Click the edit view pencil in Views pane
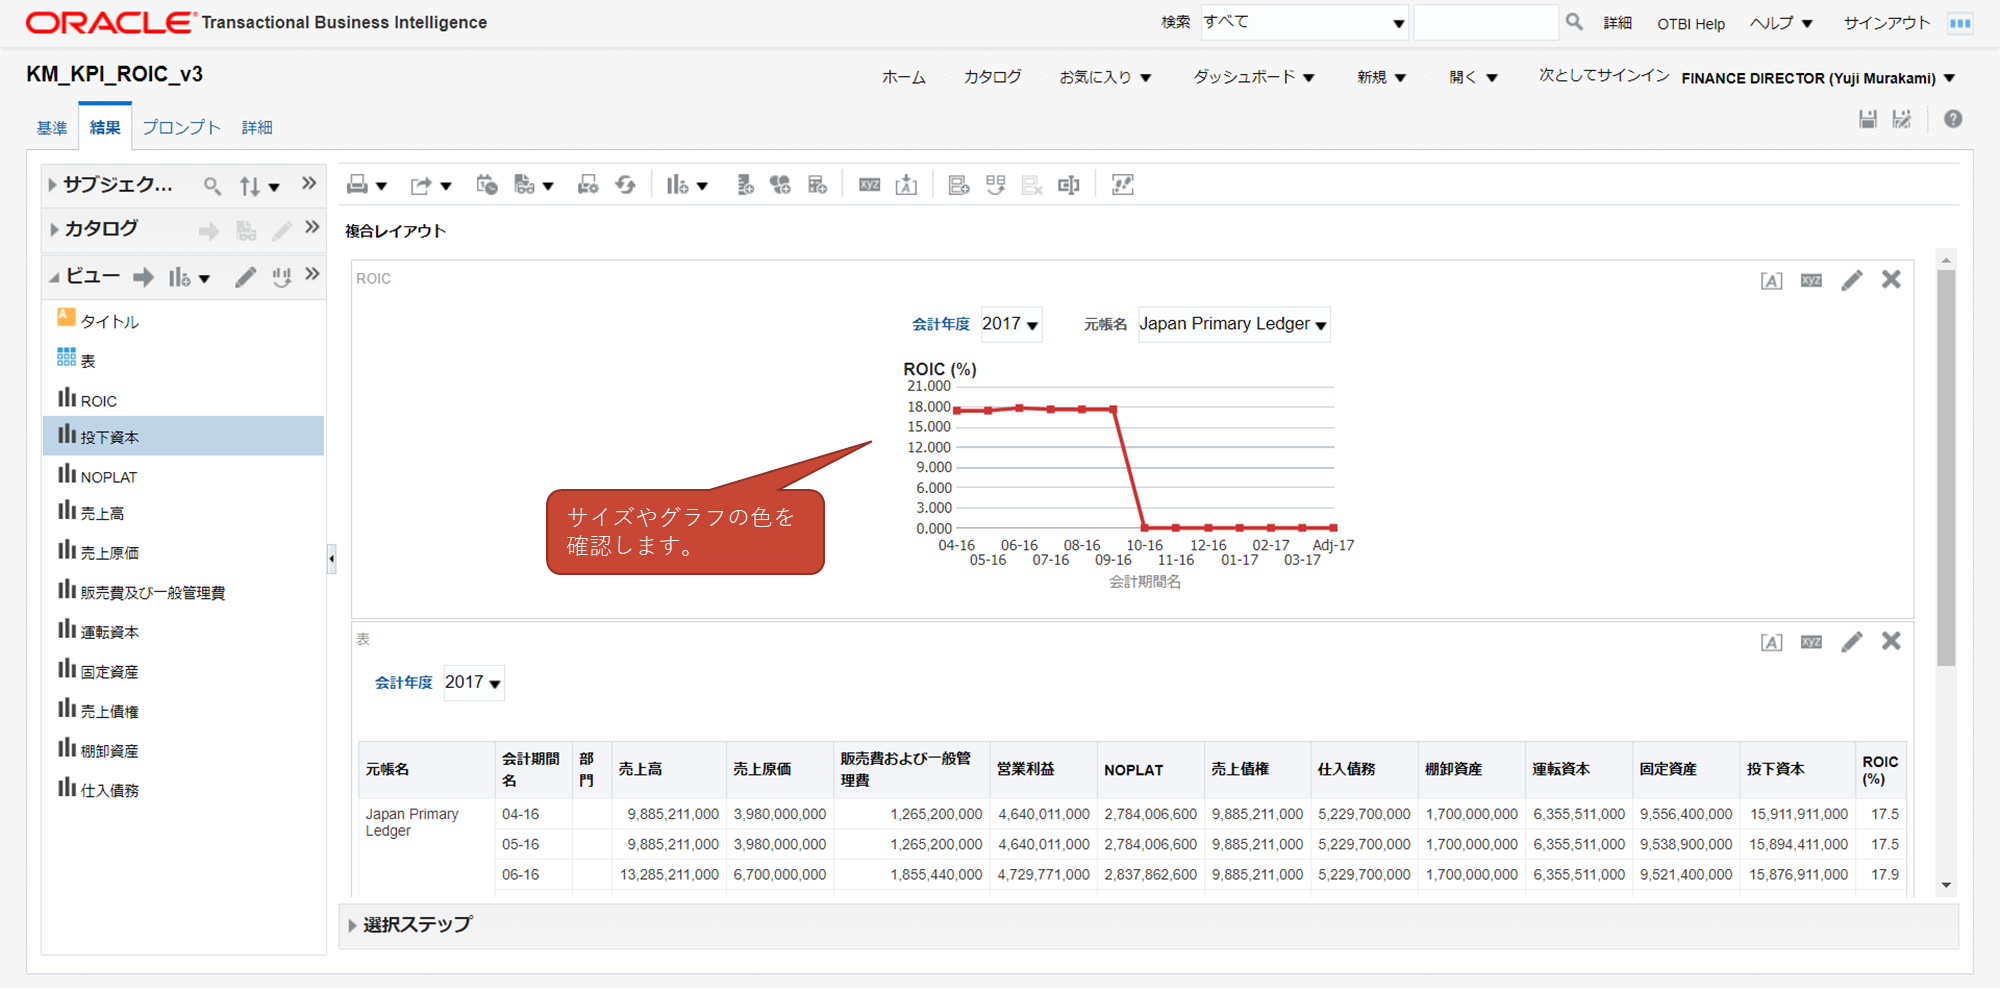The image size is (2000, 991). coord(245,277)
